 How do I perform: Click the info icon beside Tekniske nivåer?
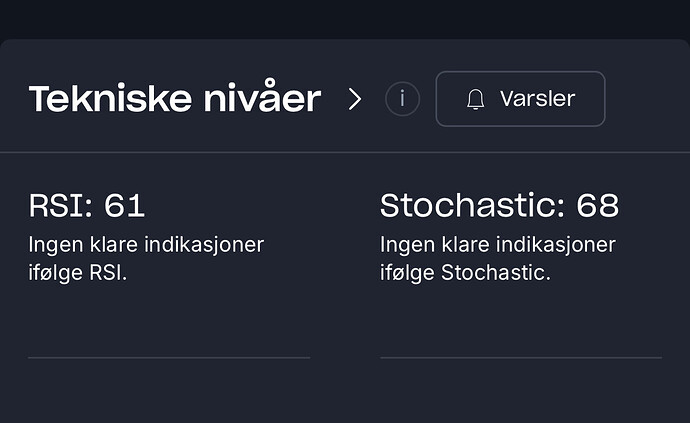tap(402, 99)
